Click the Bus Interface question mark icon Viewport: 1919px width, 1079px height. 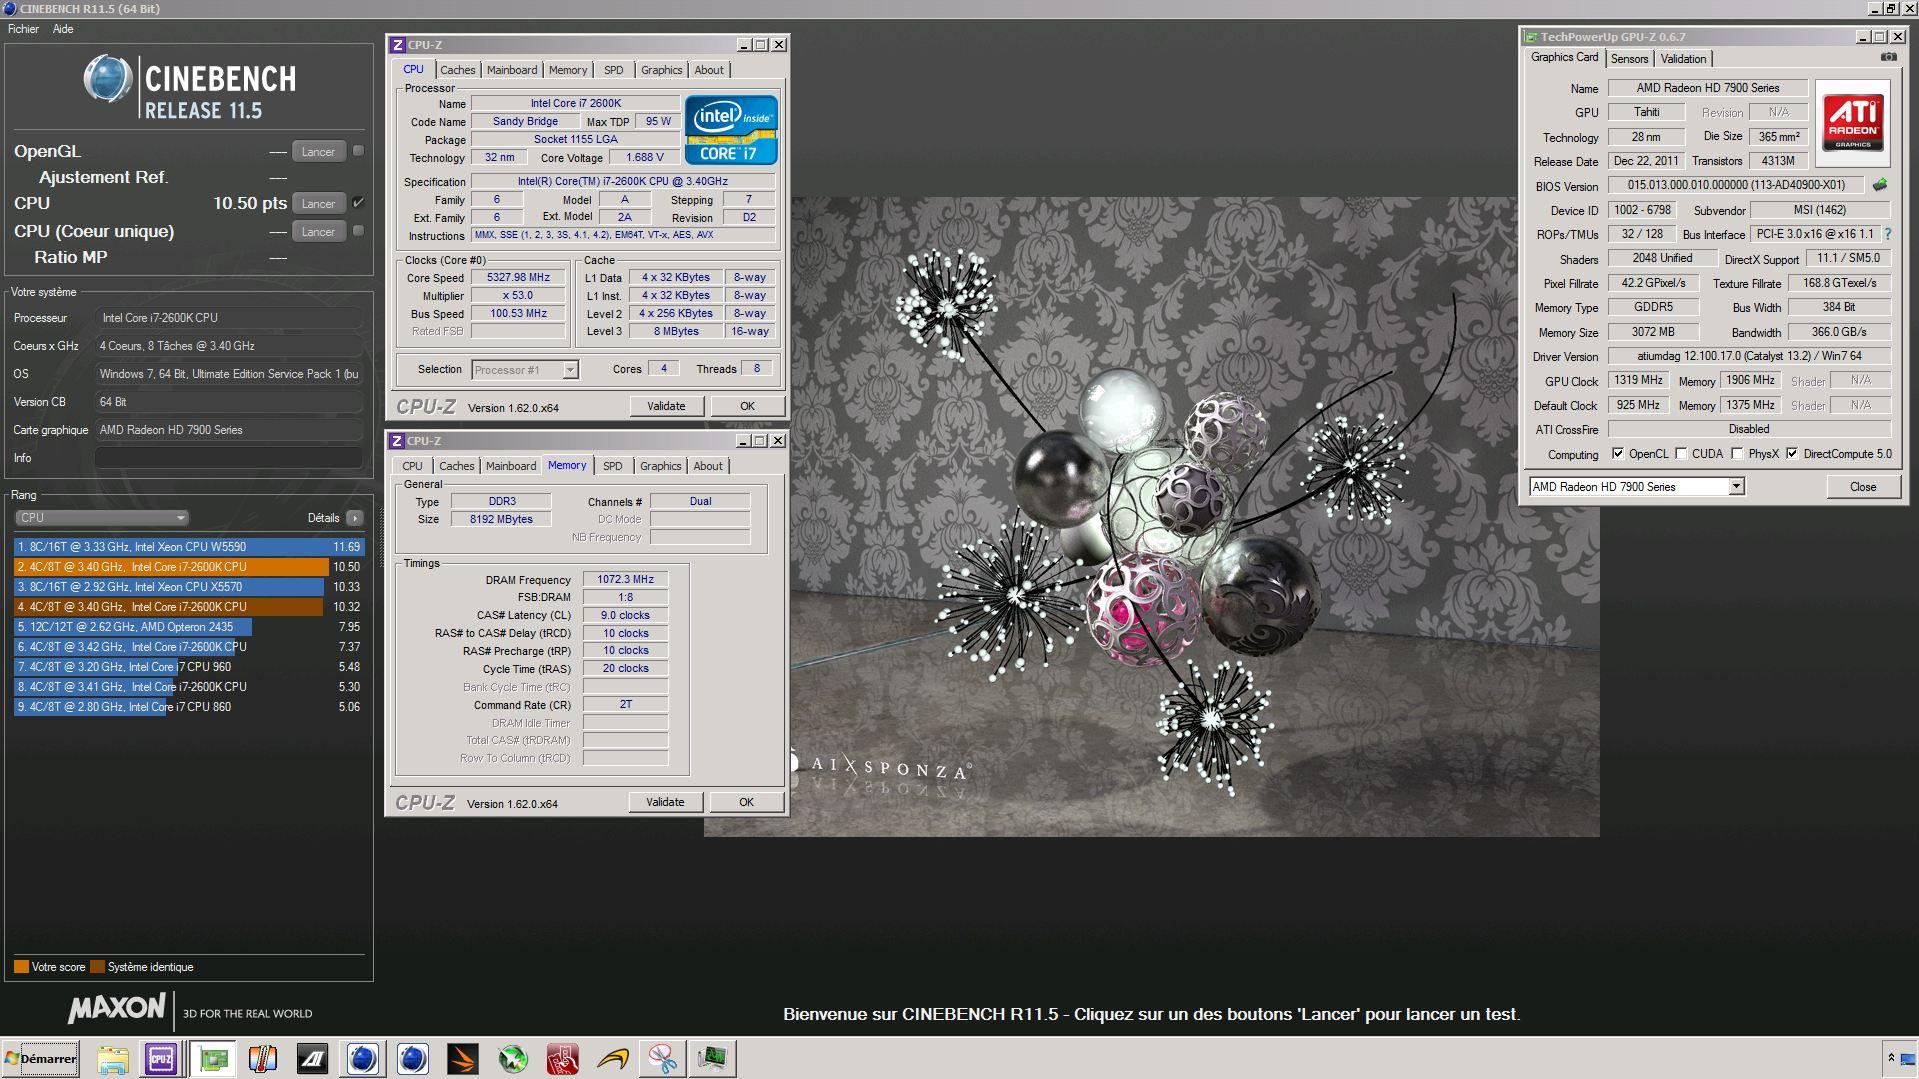[x=1888, y=234]
